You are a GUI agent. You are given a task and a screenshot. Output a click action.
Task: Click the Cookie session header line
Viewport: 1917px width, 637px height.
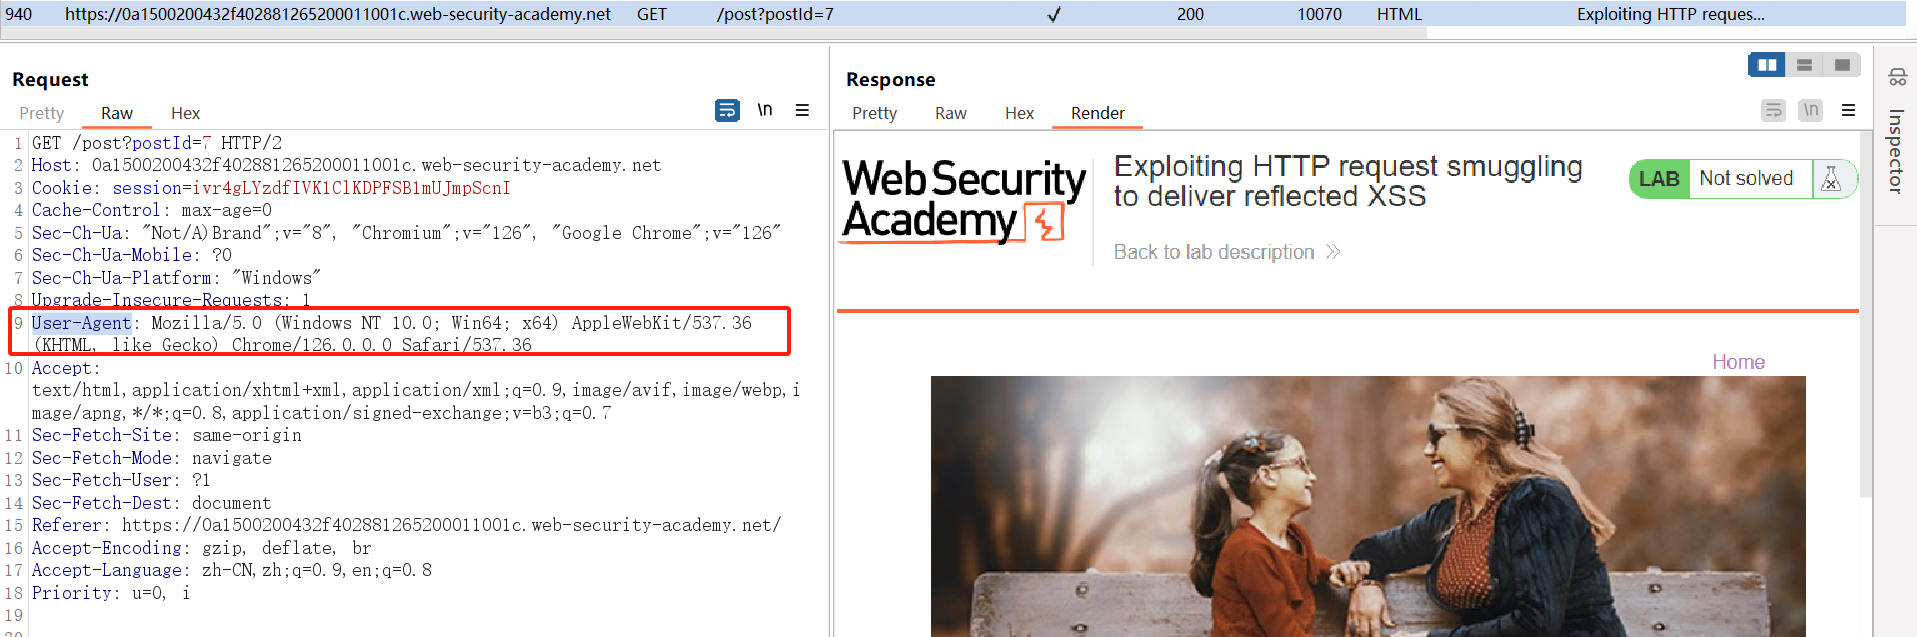pyautogui.click(x=271, y=188)
